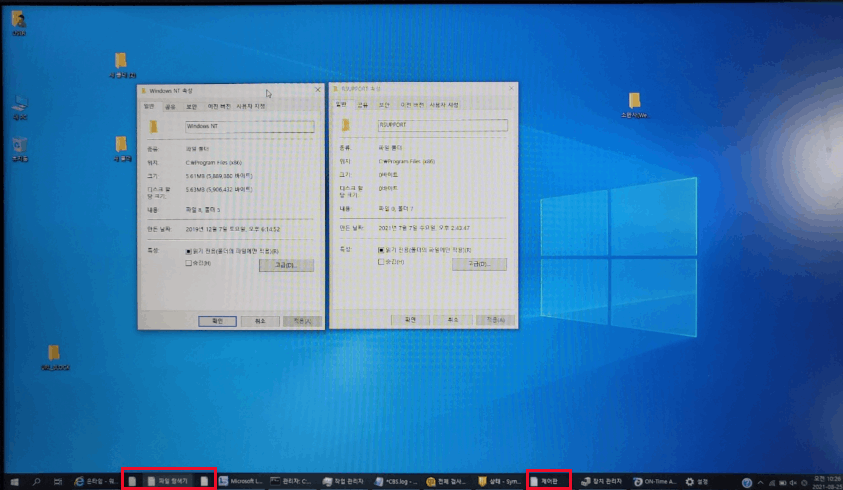
Task: Open 이전 버전 tab in RSUPPORT properties
Action: [x=412, y=105]
